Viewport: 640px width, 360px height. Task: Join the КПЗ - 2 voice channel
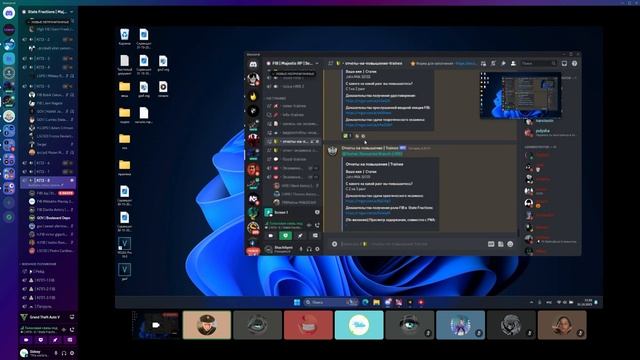48,40
